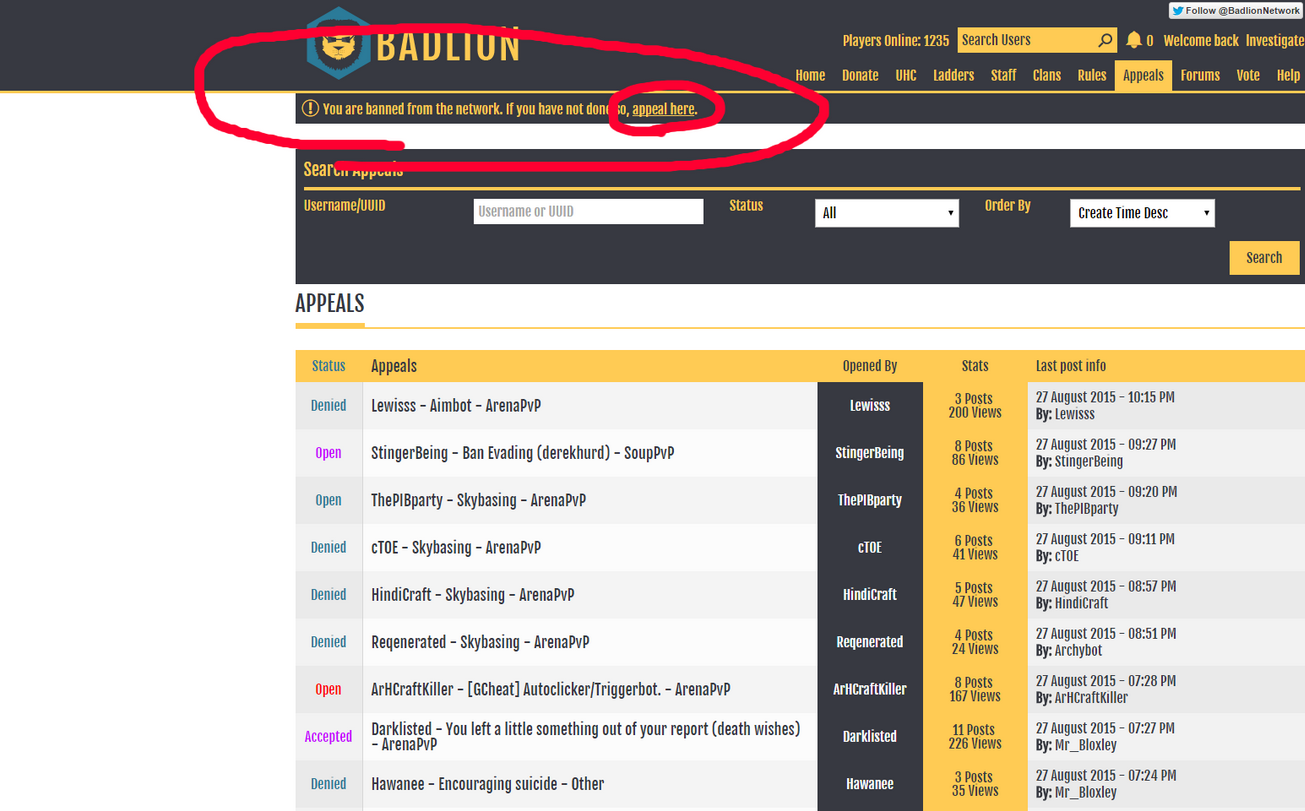The height and width of the screenshot is (811, 1305).
Task: Click the 'appeal here' link
Action: coord(663,109)
